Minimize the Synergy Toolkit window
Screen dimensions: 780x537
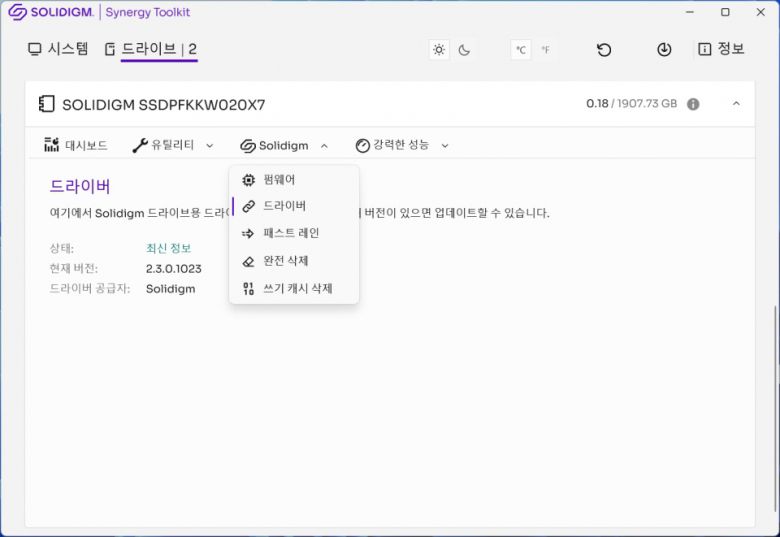[690, 12]
